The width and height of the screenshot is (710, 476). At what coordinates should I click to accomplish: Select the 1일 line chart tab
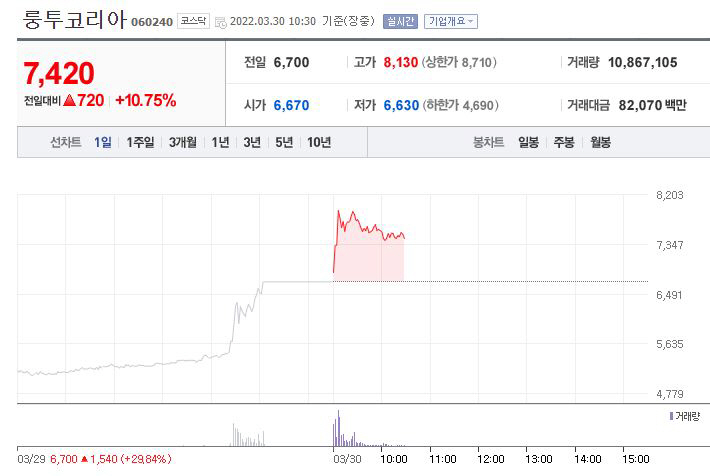103,142
